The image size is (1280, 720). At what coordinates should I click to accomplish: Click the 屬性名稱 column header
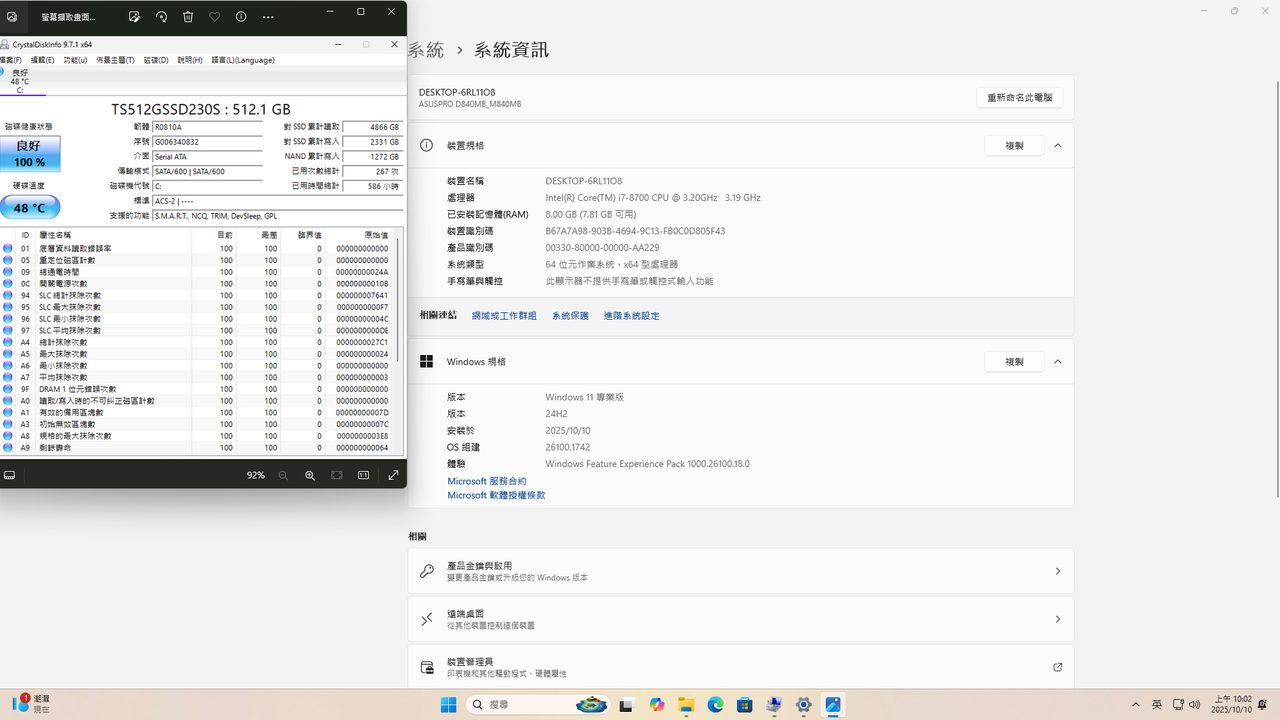click(x=55, y=235)
